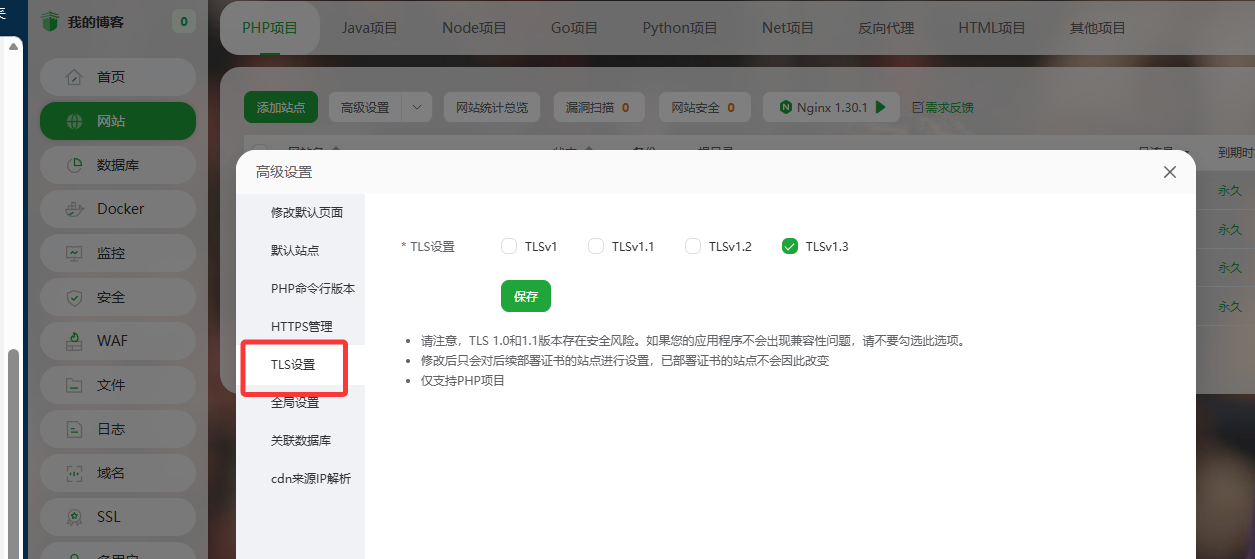Click the certificate icon beside SSL
The image size is (1255, 559).
(74, 517)
